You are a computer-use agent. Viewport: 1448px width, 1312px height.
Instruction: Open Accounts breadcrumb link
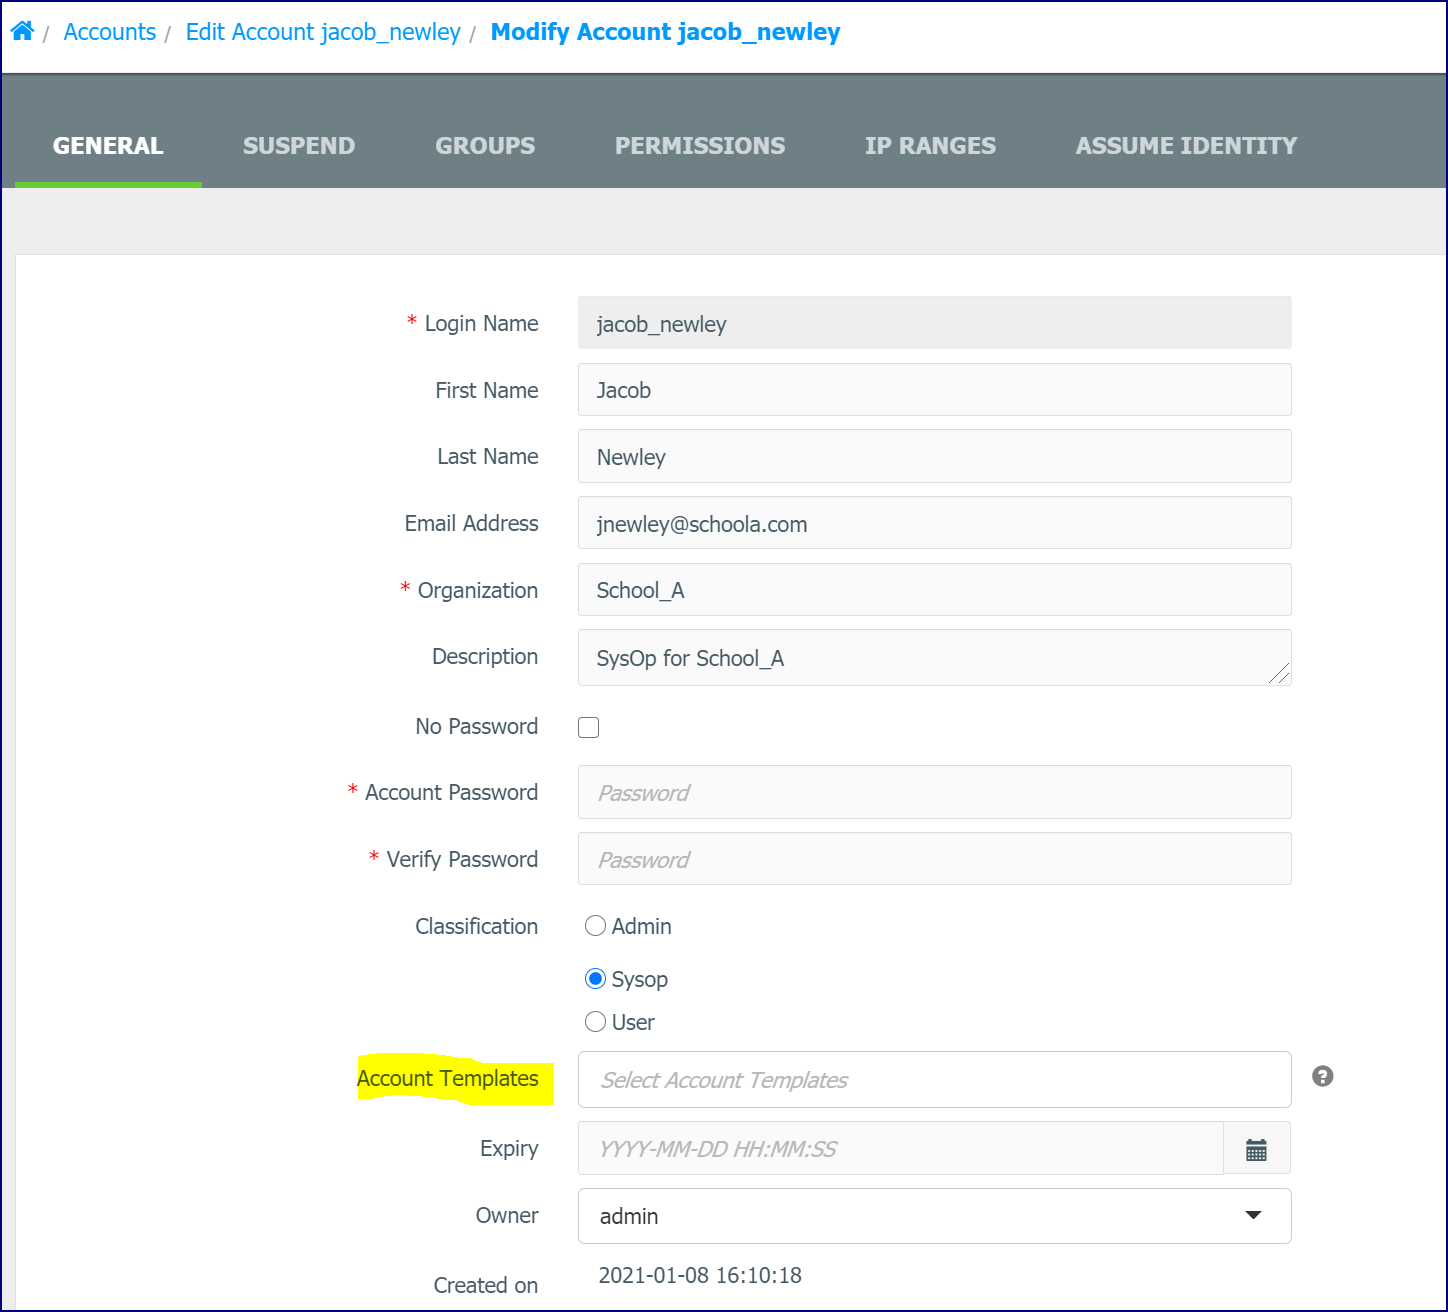(110, 32)
